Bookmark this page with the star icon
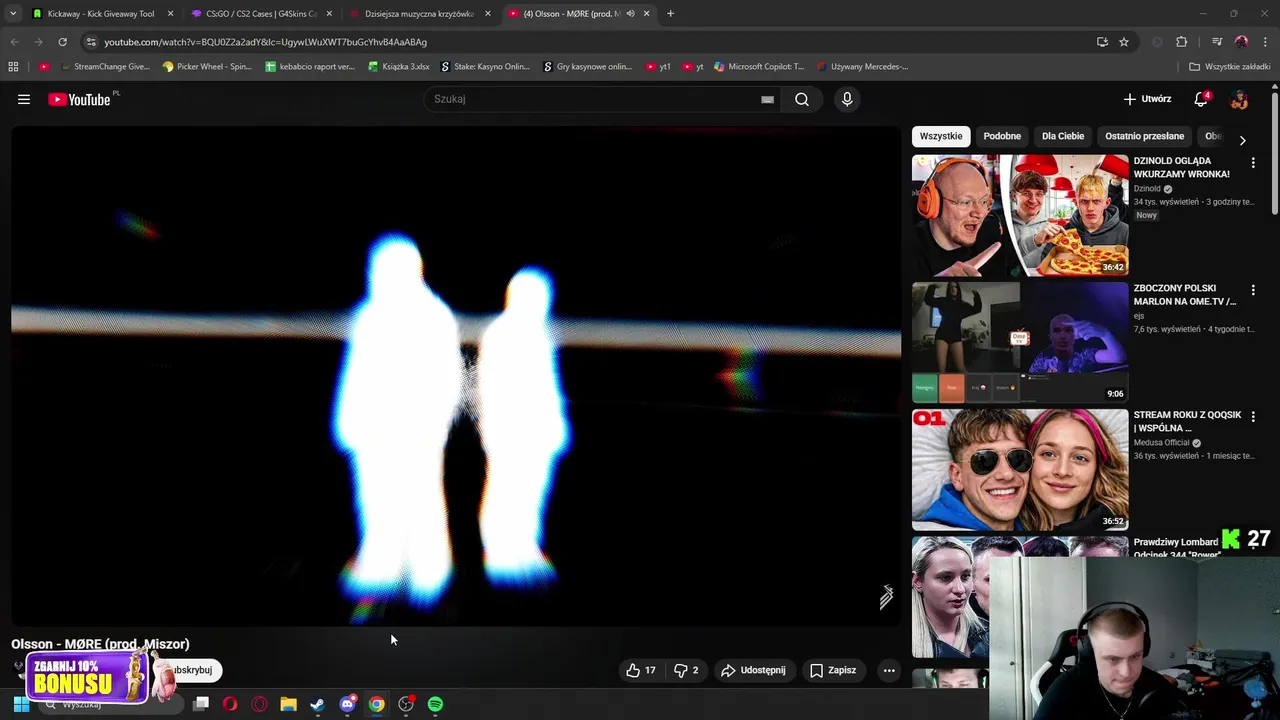This screenshot has width=1280, height=720. pos(1124,42)
